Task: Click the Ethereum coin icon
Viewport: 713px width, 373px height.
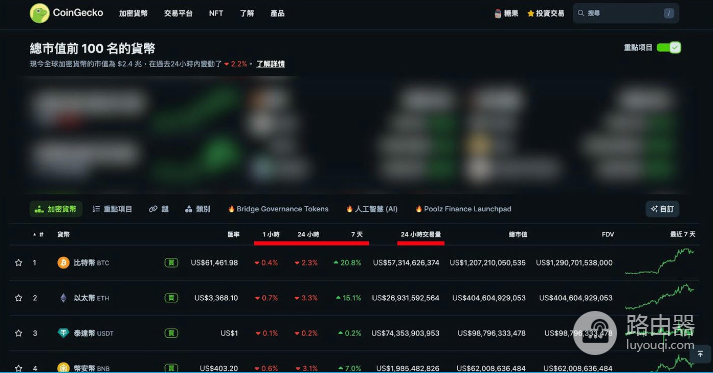Action: [x=63, y=298]
